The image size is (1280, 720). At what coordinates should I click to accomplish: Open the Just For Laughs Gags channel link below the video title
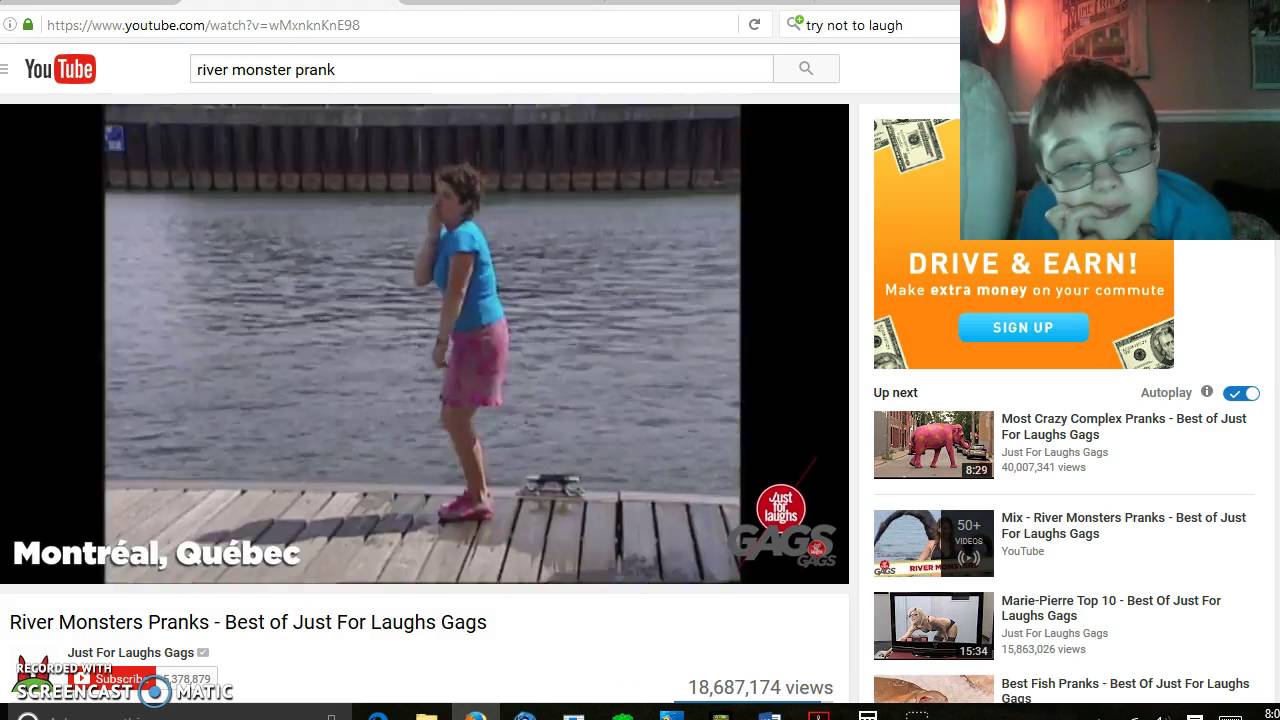tap(131, 653)
